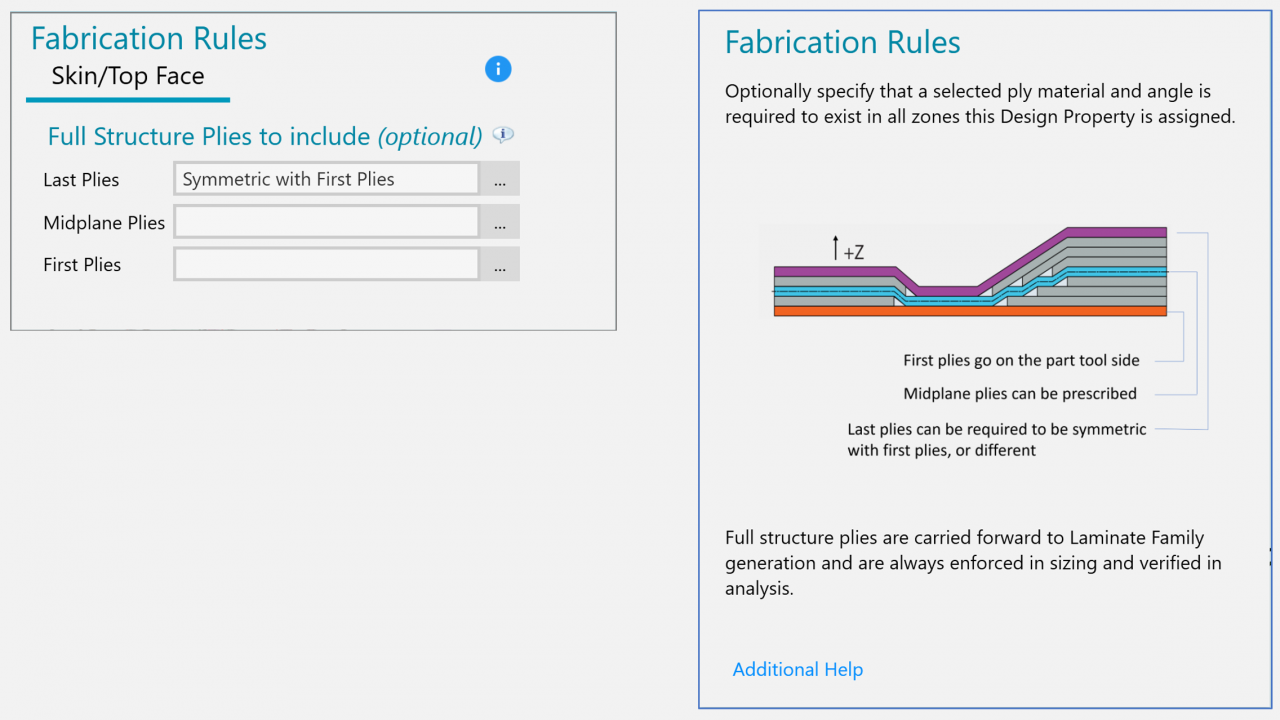Viewport: 1280px width, 720px height.
Task: Select the Skin/Top Face tab
Action: 128,77
